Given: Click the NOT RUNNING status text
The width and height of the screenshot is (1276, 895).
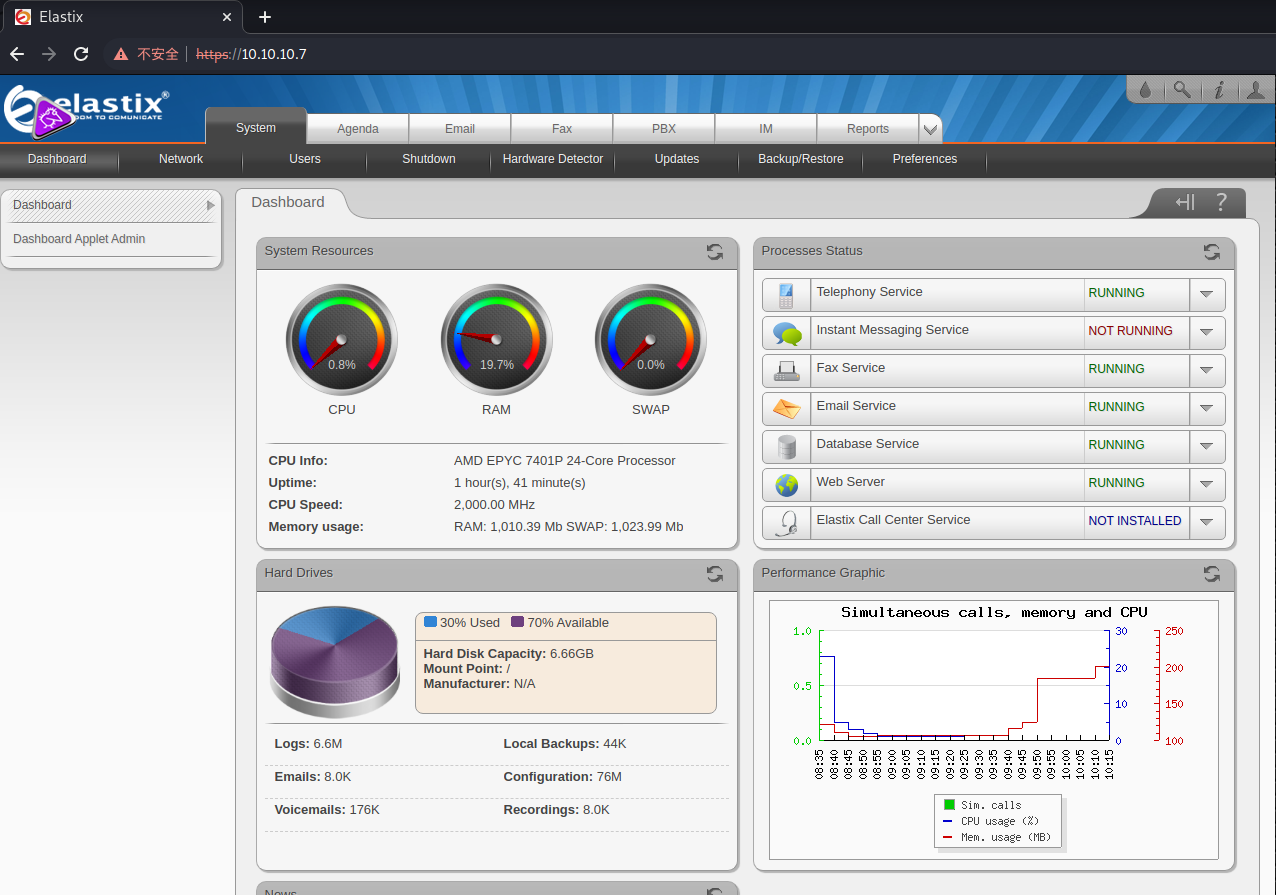Looking at the screenshot, I should [1130, 331].
